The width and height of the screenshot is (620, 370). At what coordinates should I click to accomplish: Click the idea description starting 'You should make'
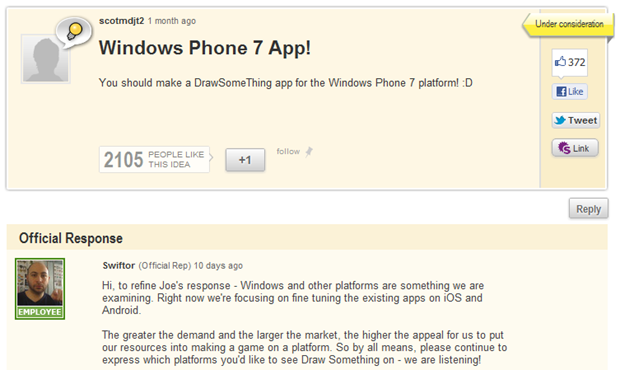pos(285,83)
